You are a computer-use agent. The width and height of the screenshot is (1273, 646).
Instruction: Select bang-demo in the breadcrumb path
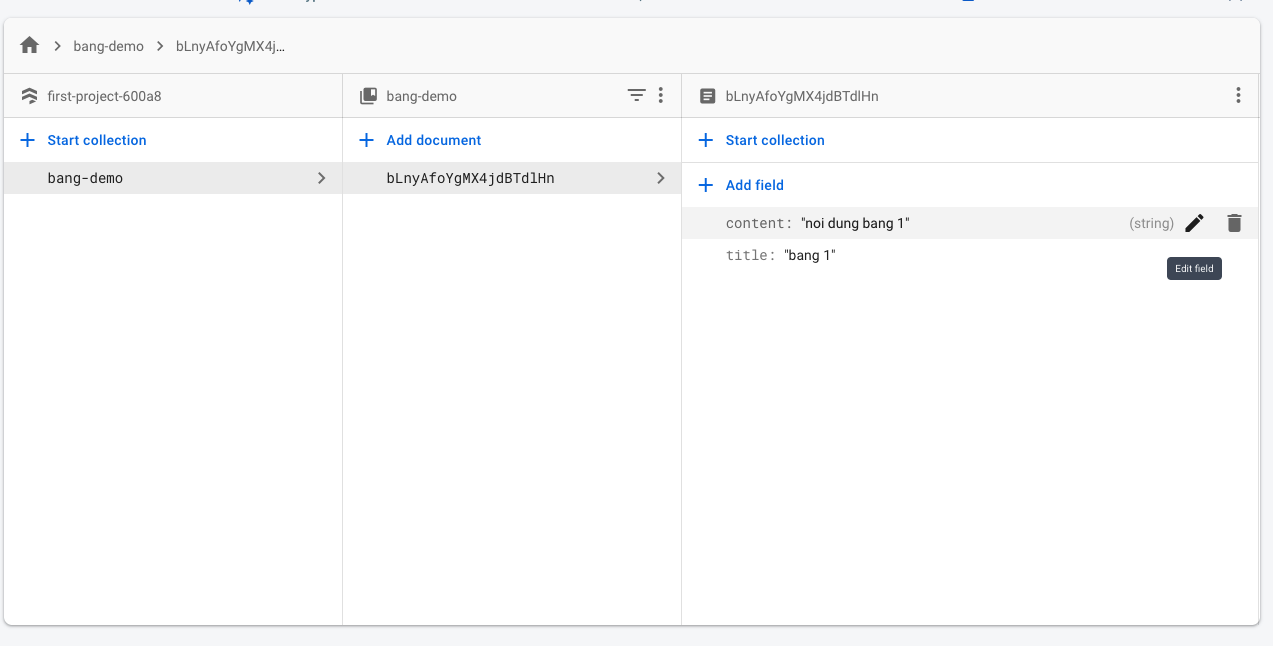pos(108,46)
